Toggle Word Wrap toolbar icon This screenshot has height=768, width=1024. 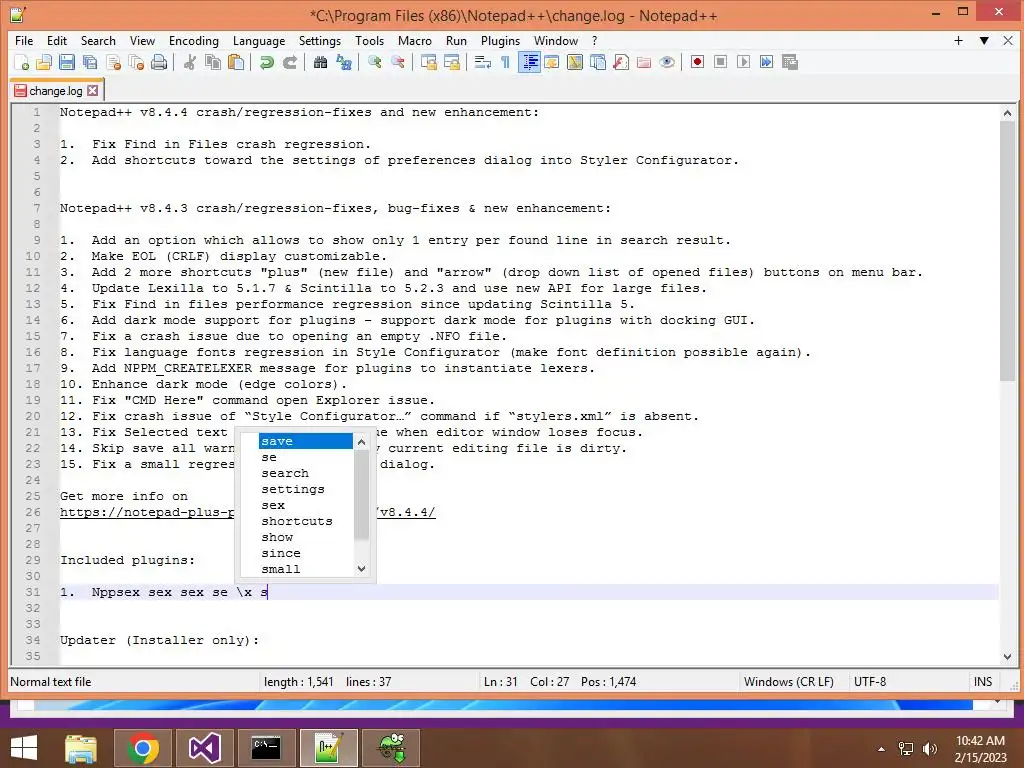[483, 62]
